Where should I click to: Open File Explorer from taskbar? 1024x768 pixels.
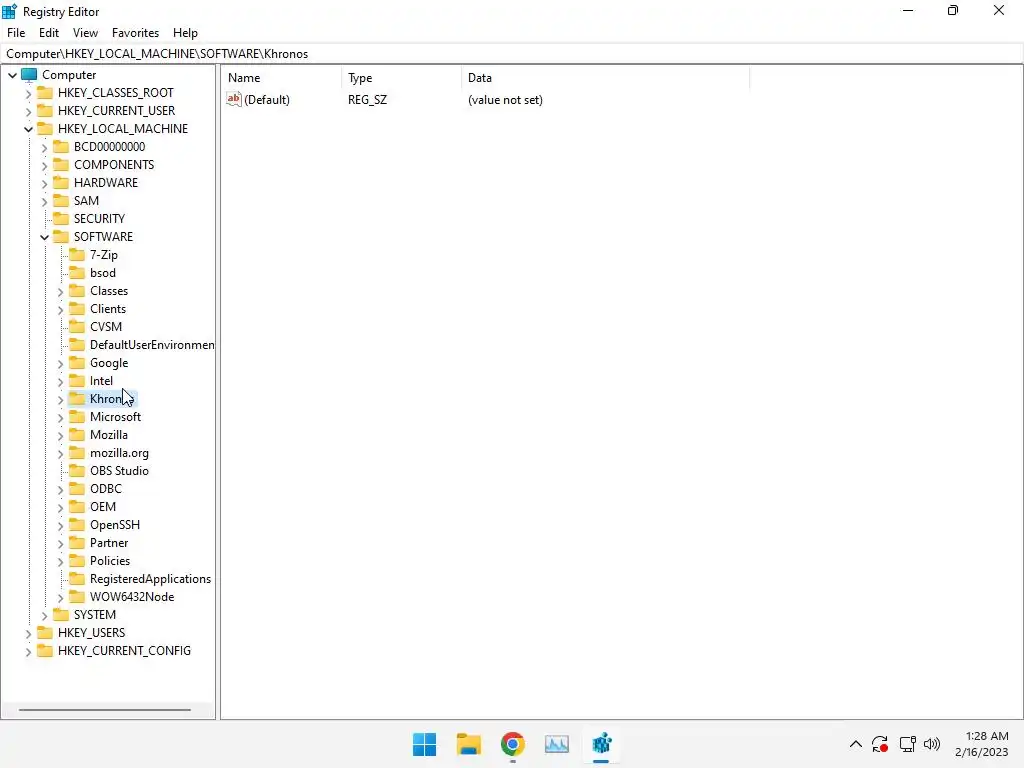coord(468,744)
